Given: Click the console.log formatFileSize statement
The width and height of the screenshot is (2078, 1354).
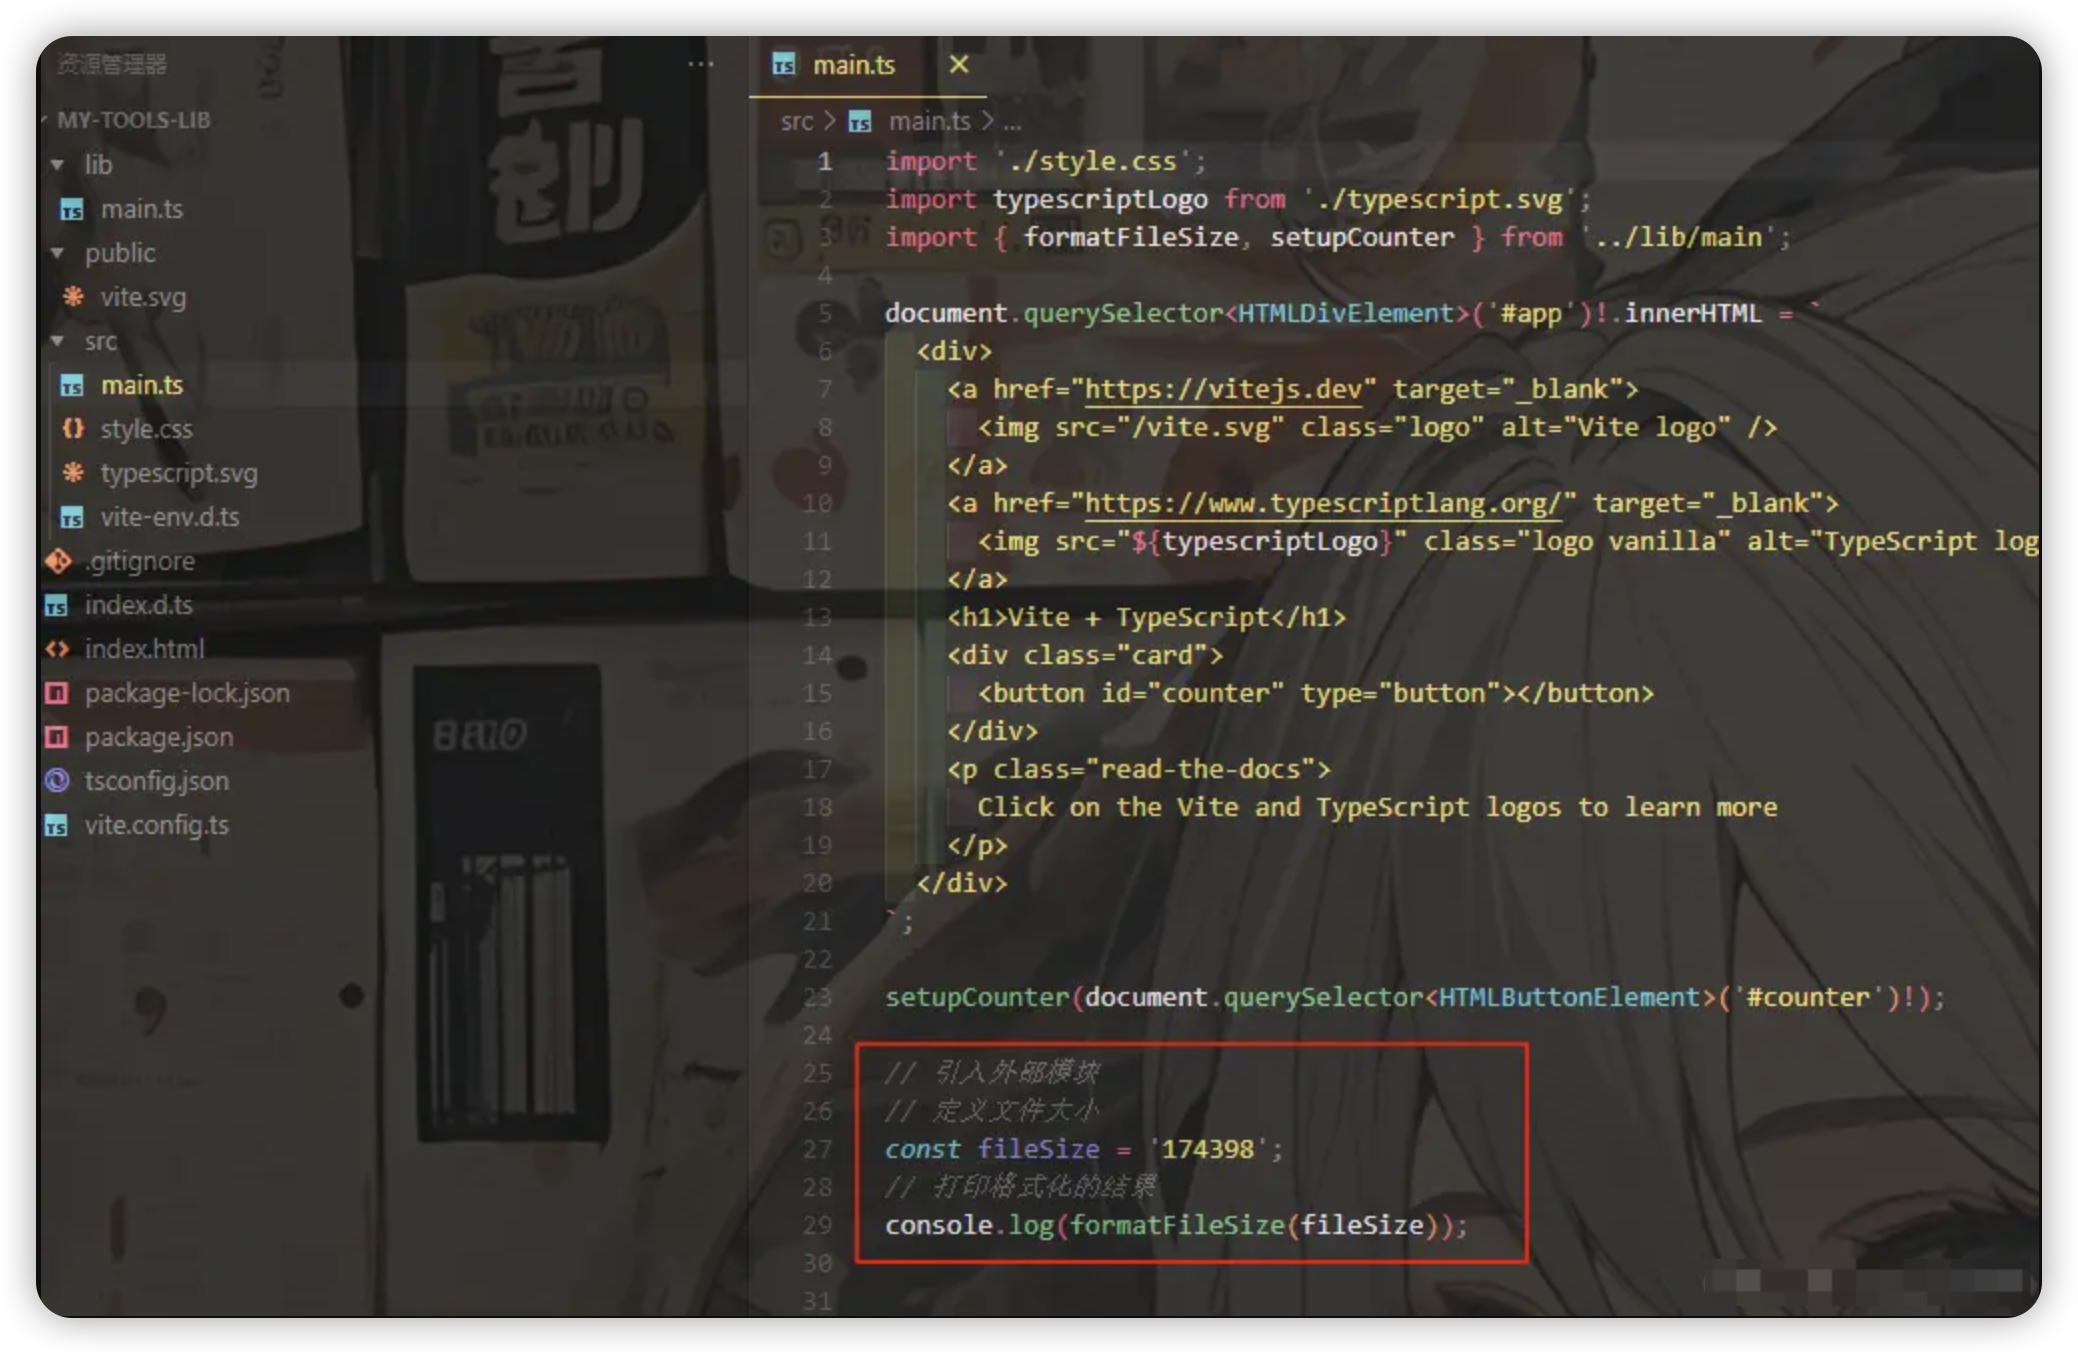Looking at the screenshot, I should (x=1176, y=1225).
